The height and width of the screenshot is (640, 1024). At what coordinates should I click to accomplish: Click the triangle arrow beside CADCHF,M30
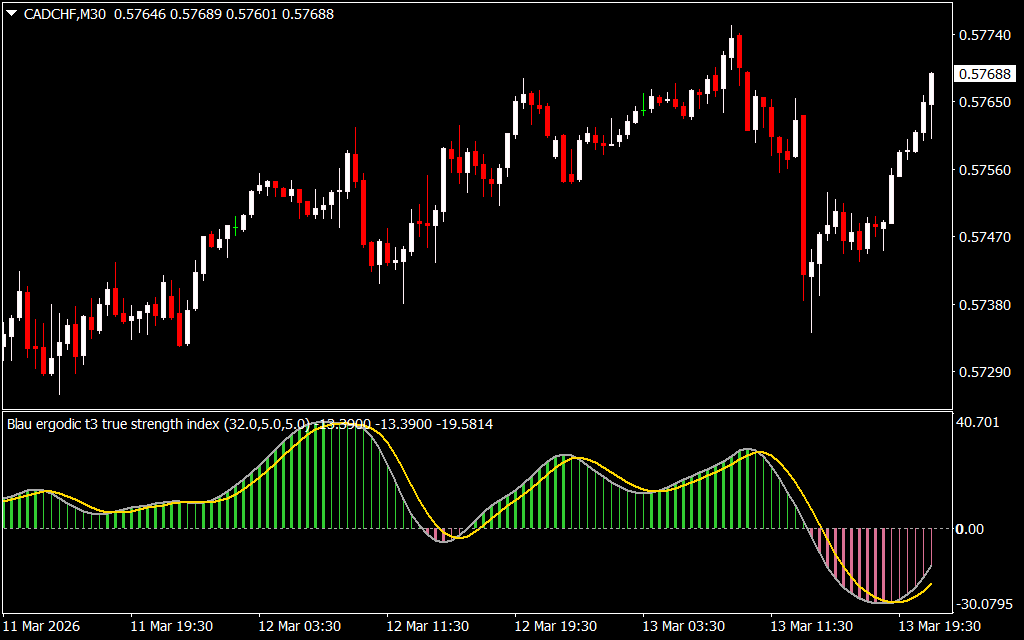[11, 14]
